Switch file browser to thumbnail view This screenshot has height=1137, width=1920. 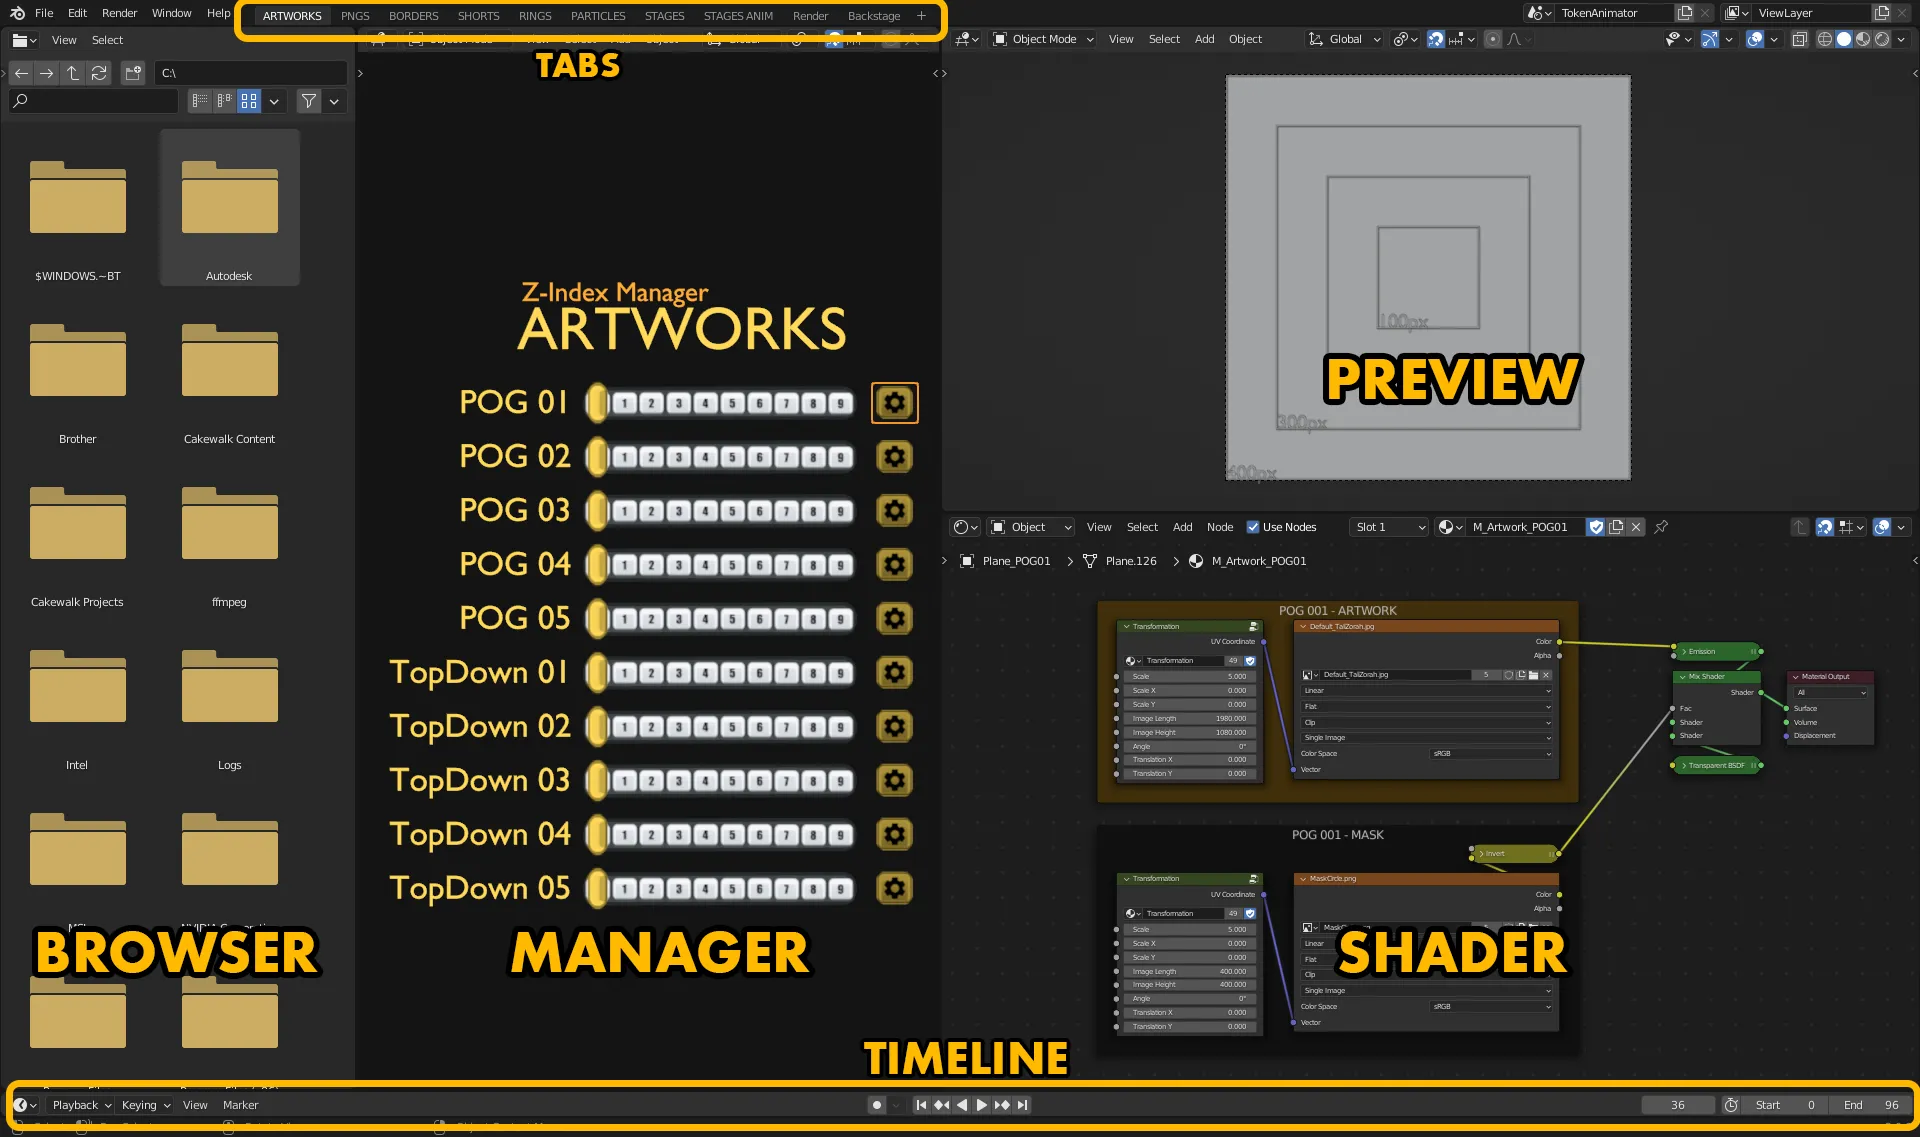pos(249,101)
